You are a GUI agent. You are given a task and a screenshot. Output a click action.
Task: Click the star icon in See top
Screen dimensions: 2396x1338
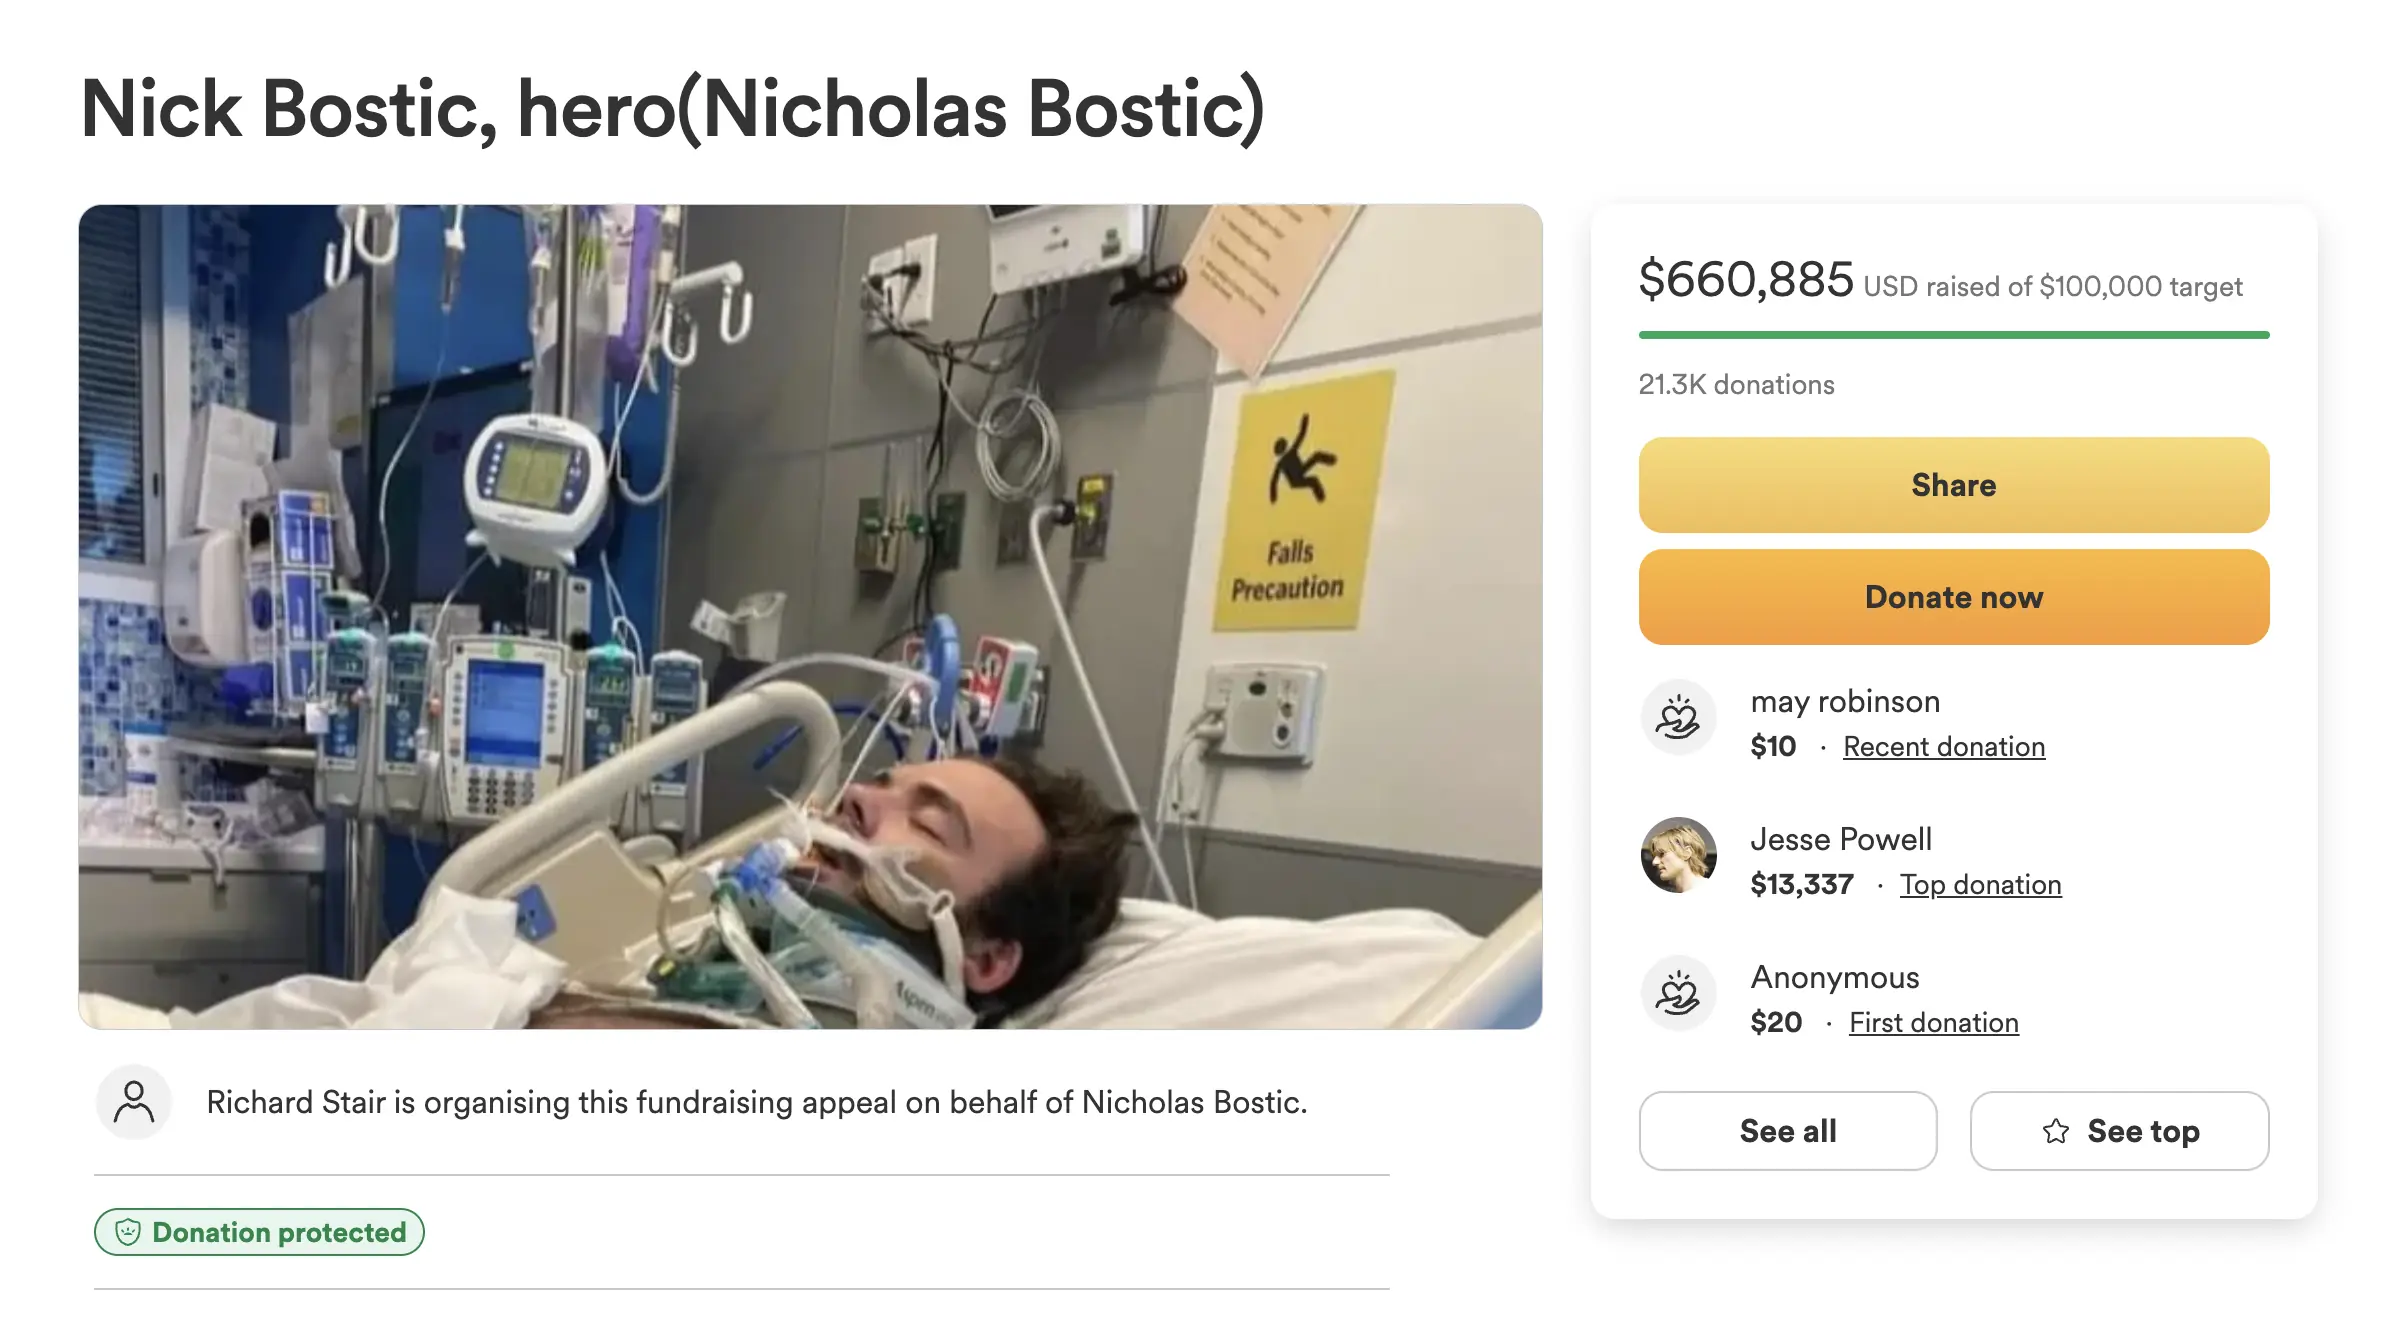[x=2056, y=1131]
